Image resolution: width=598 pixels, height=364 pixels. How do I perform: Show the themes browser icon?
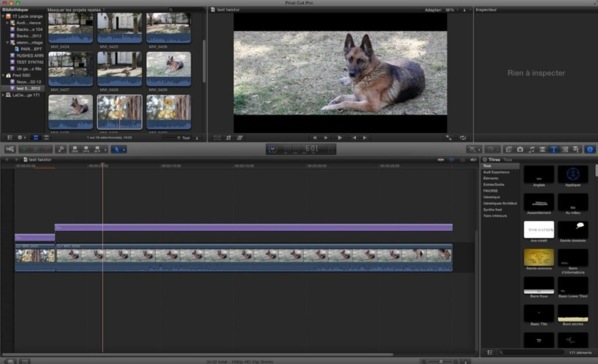pyautogui.click(x=576, y=149)
